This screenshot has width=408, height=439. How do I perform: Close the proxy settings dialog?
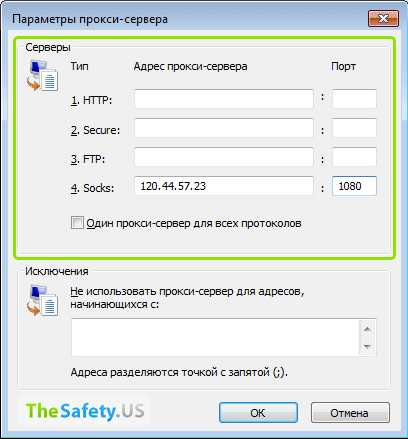pyautogui.click(x=383, y=18)
